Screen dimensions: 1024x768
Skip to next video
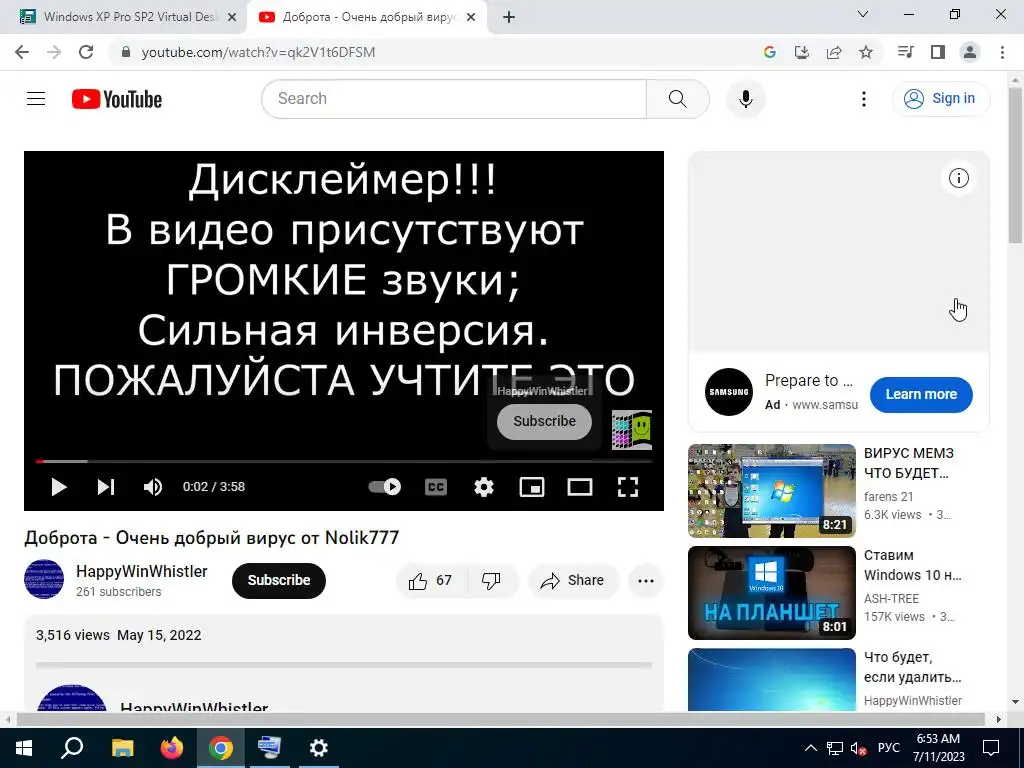click(x=106, y=487)
